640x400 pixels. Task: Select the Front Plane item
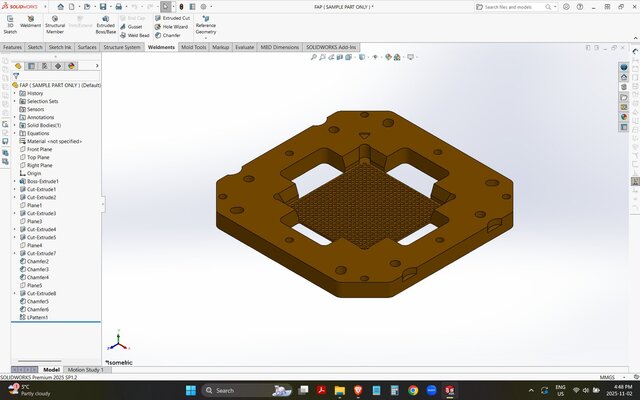pyautogui.click(x=38, y=149)
